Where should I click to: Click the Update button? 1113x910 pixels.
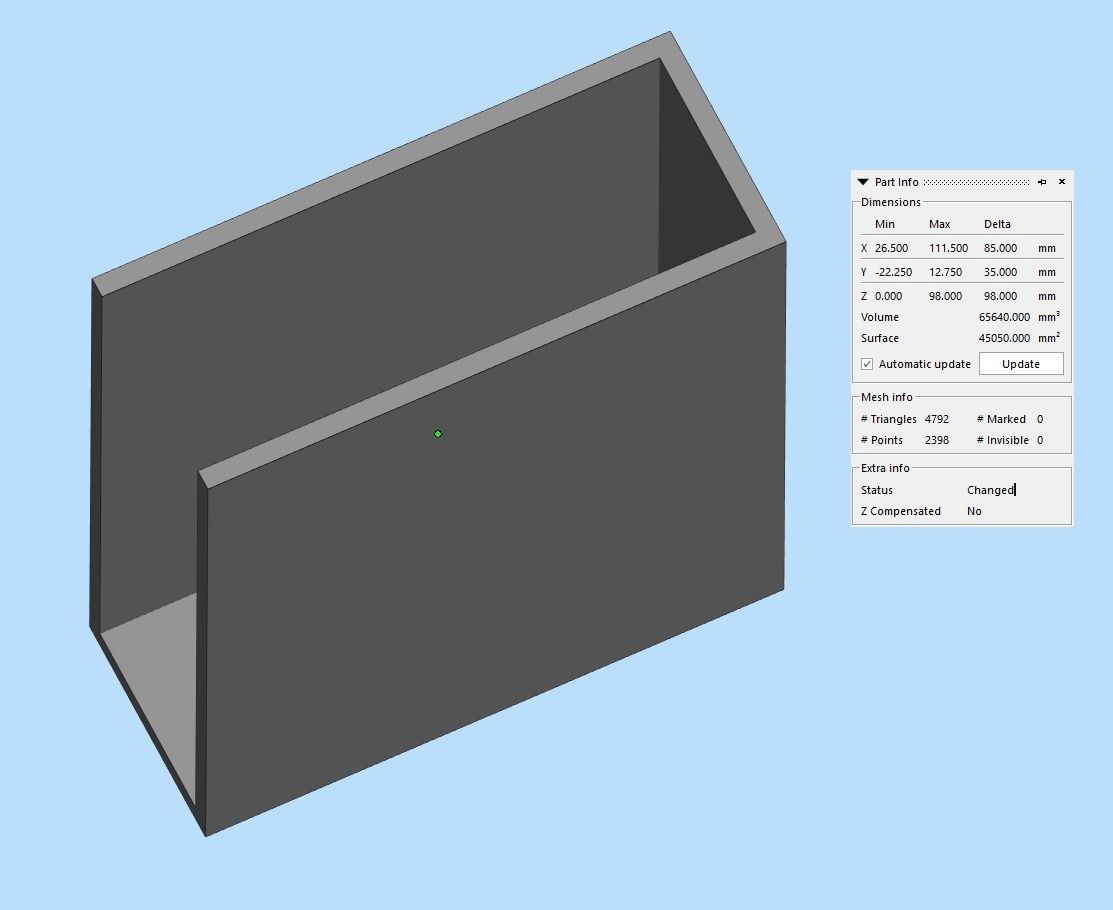point(1021,363)
